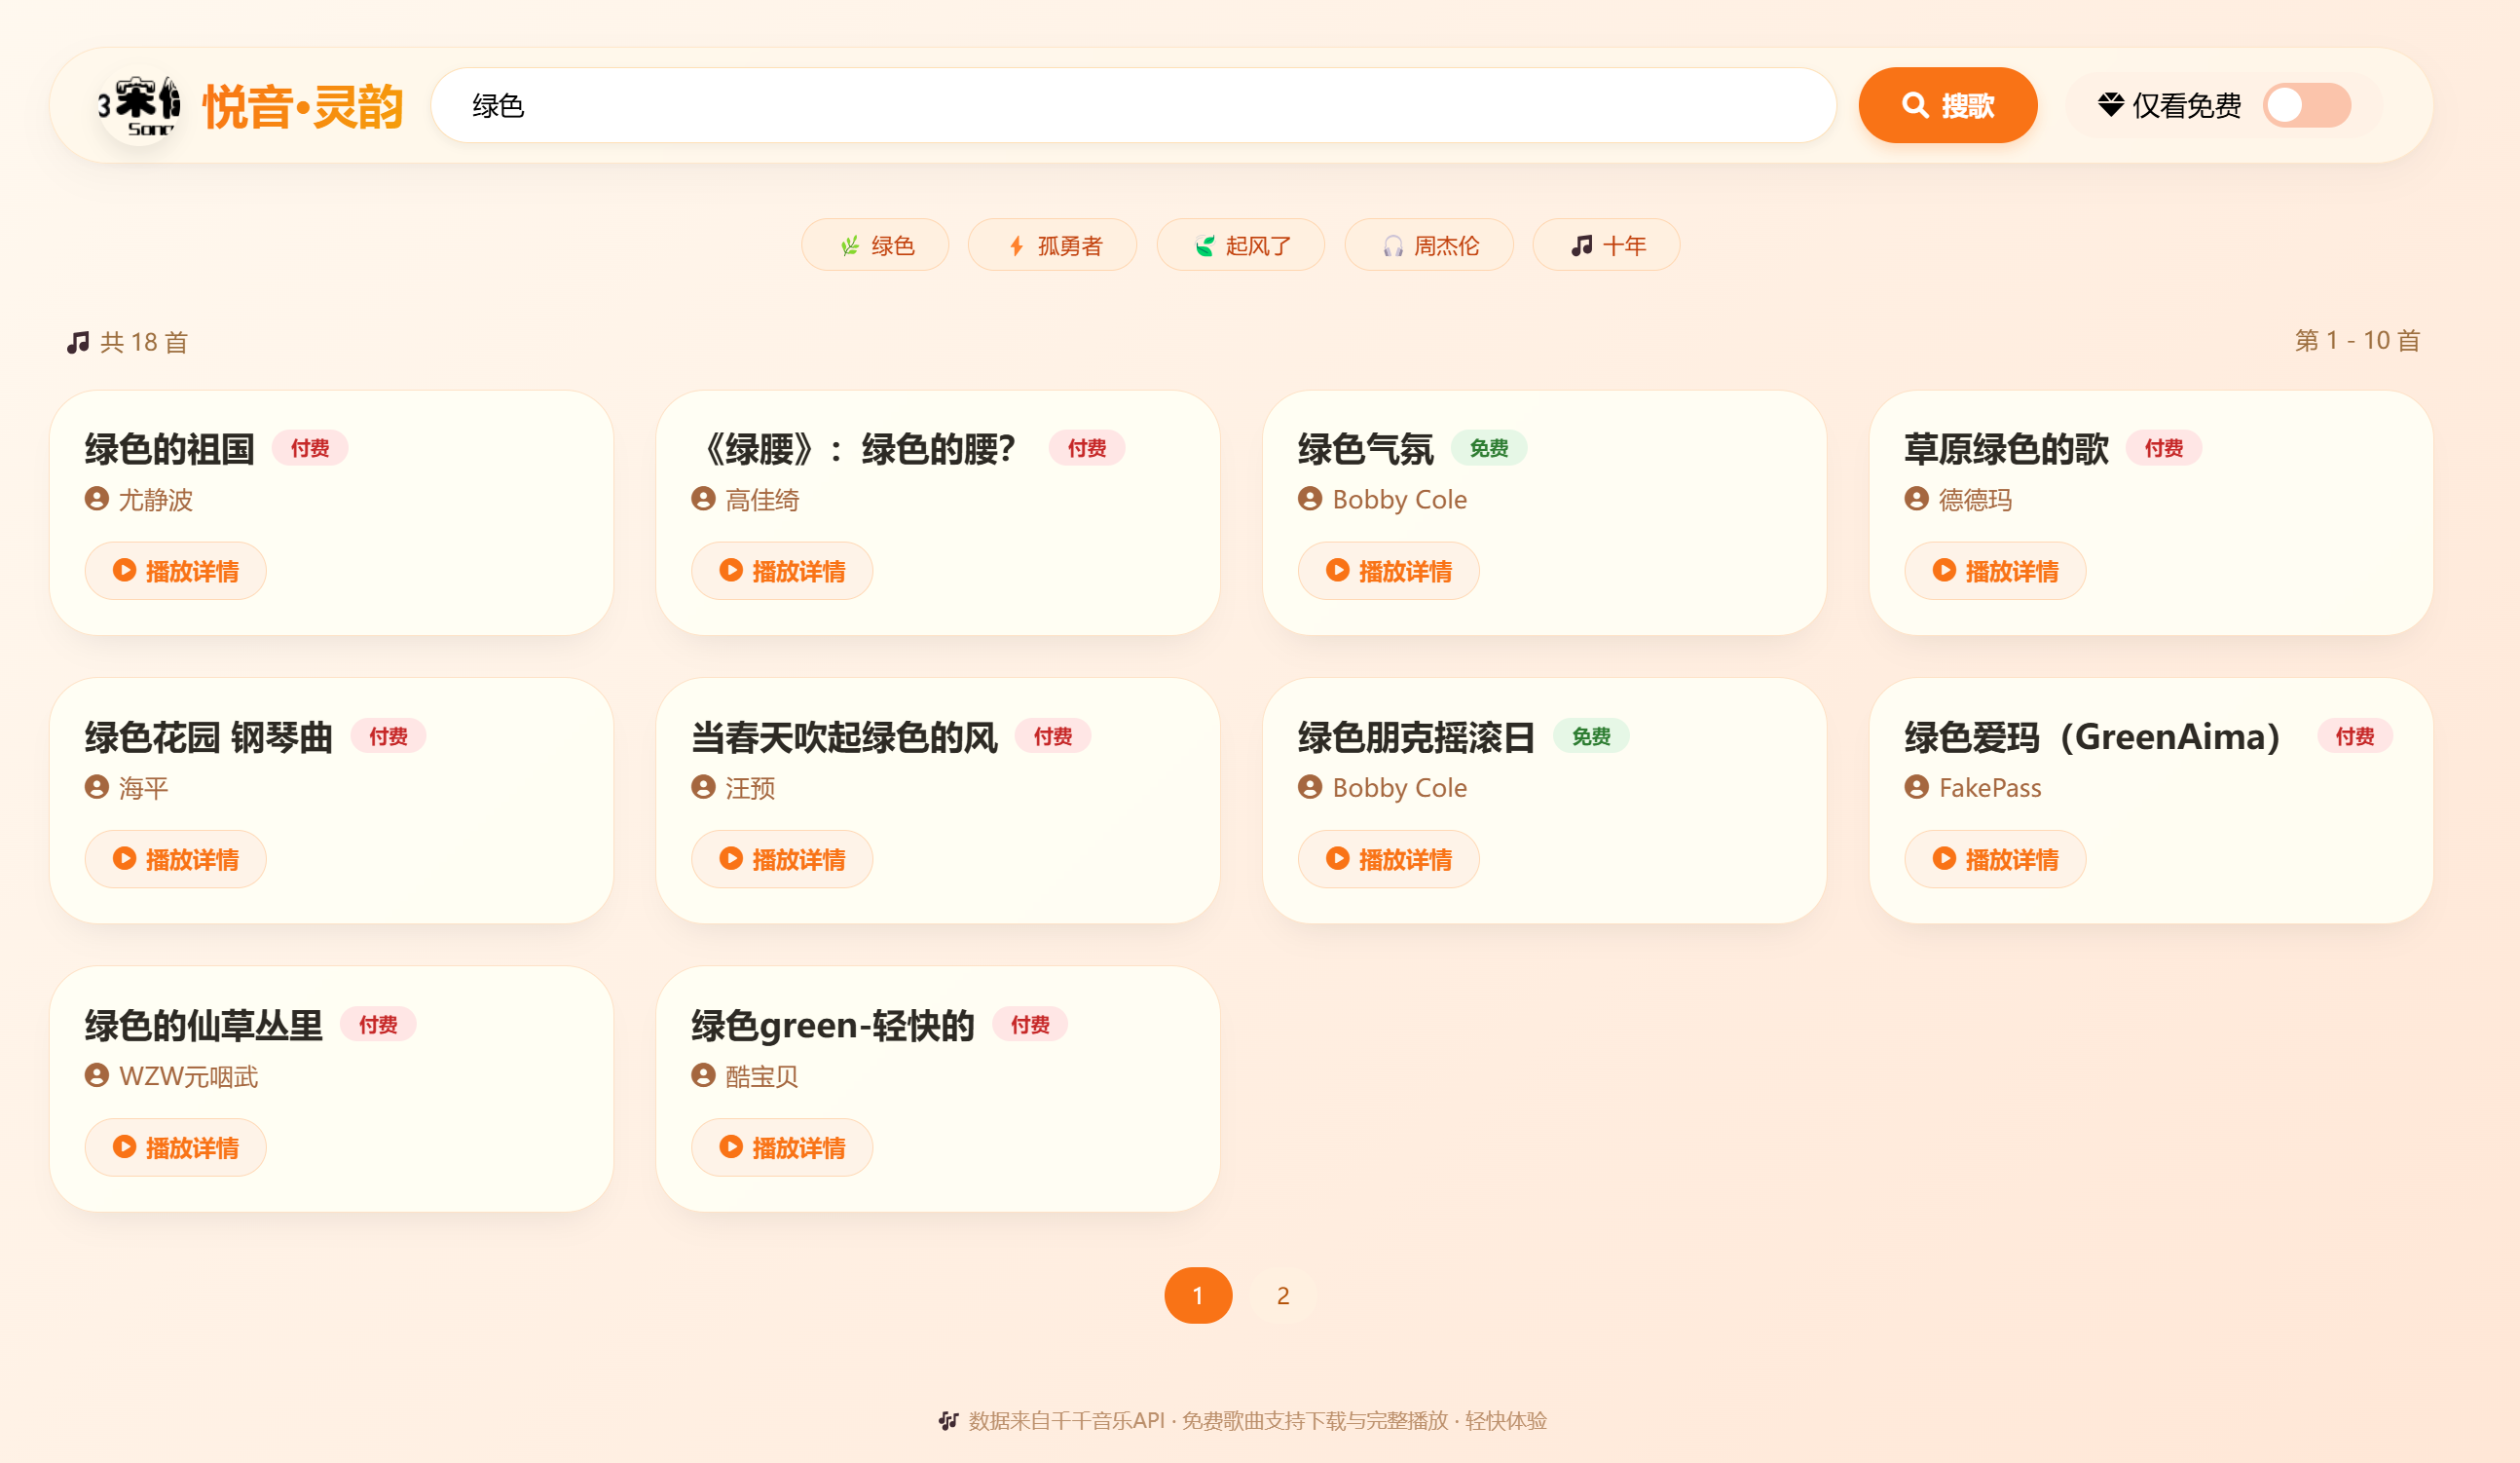Click play icon in 绿色的祖国 card
2520x1463 pixels.
click(x=124, y=570)
